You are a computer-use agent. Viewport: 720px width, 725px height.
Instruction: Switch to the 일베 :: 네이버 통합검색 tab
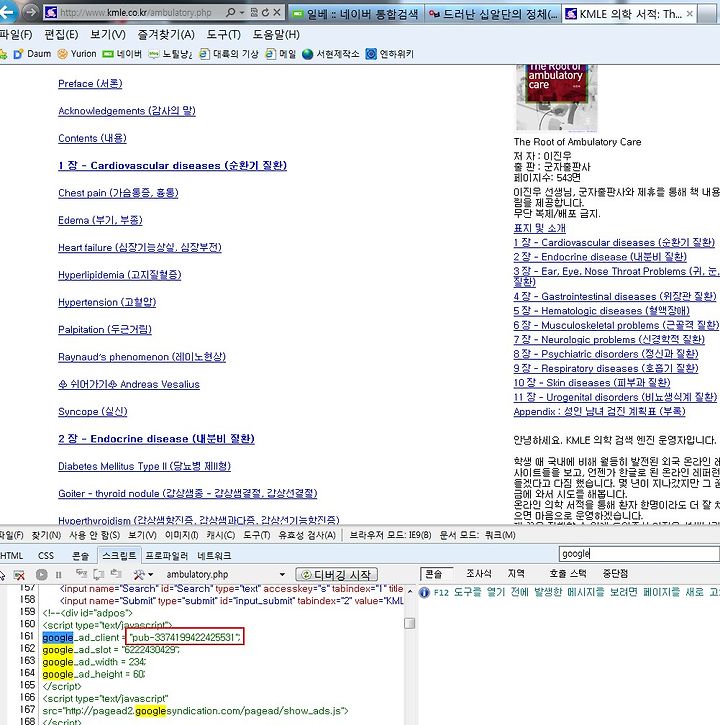[x=356, y=14]
